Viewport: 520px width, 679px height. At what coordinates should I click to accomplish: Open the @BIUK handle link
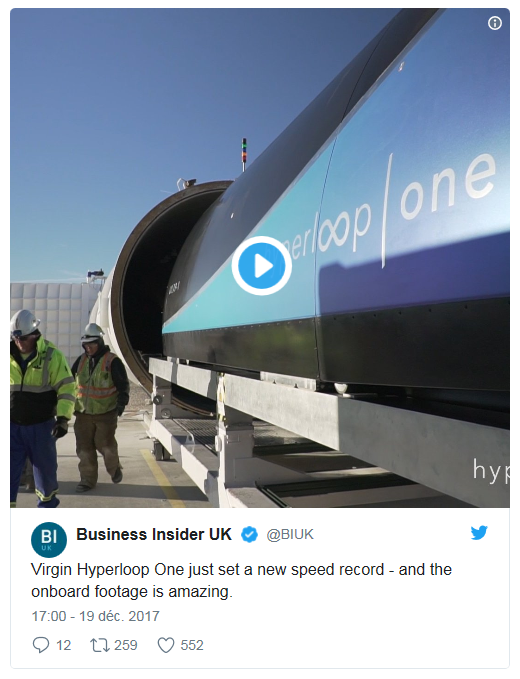pyautogui.click(x=290, y=534)
